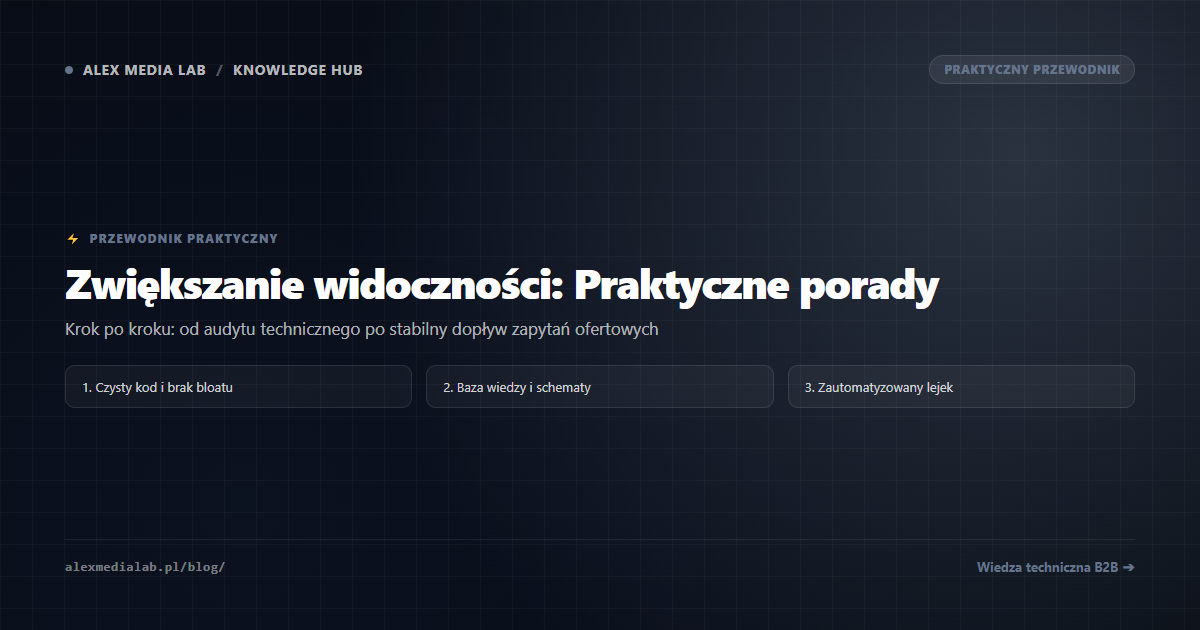Go to the KNOWLEDGE HUB breadcrumb
The width and height of the screenshot is (1200, 630).
297,70
